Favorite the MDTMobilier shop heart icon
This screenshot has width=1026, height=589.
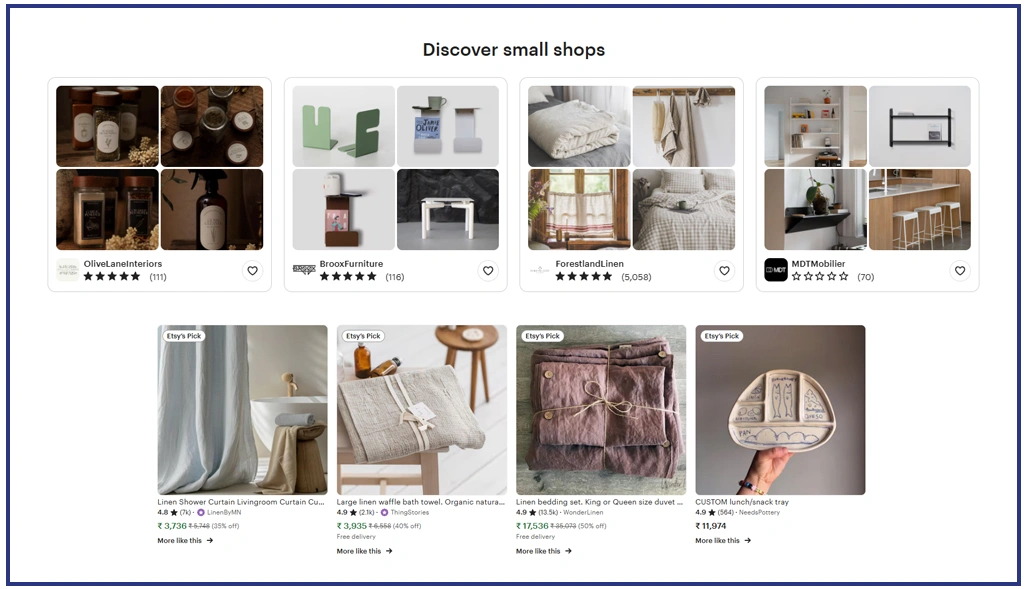coord(960,270)
